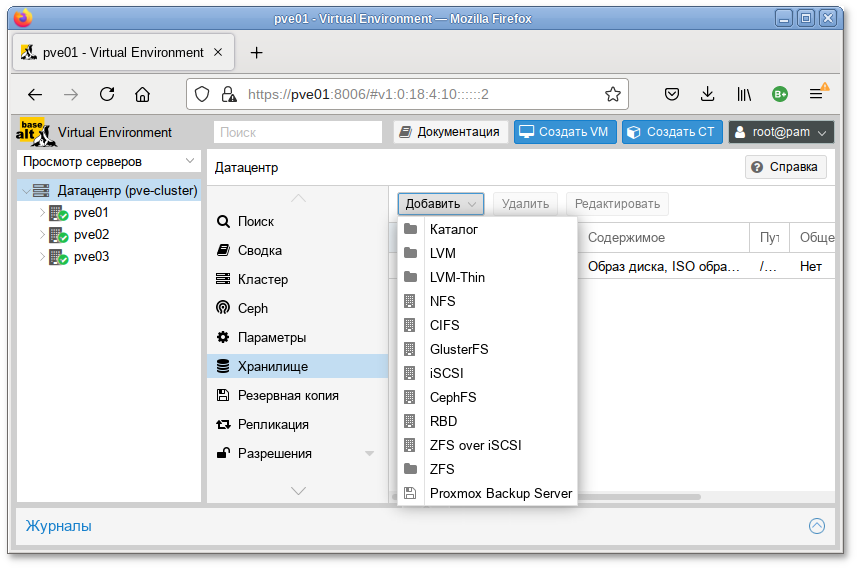Choose GlusterFS storage type

488,349
